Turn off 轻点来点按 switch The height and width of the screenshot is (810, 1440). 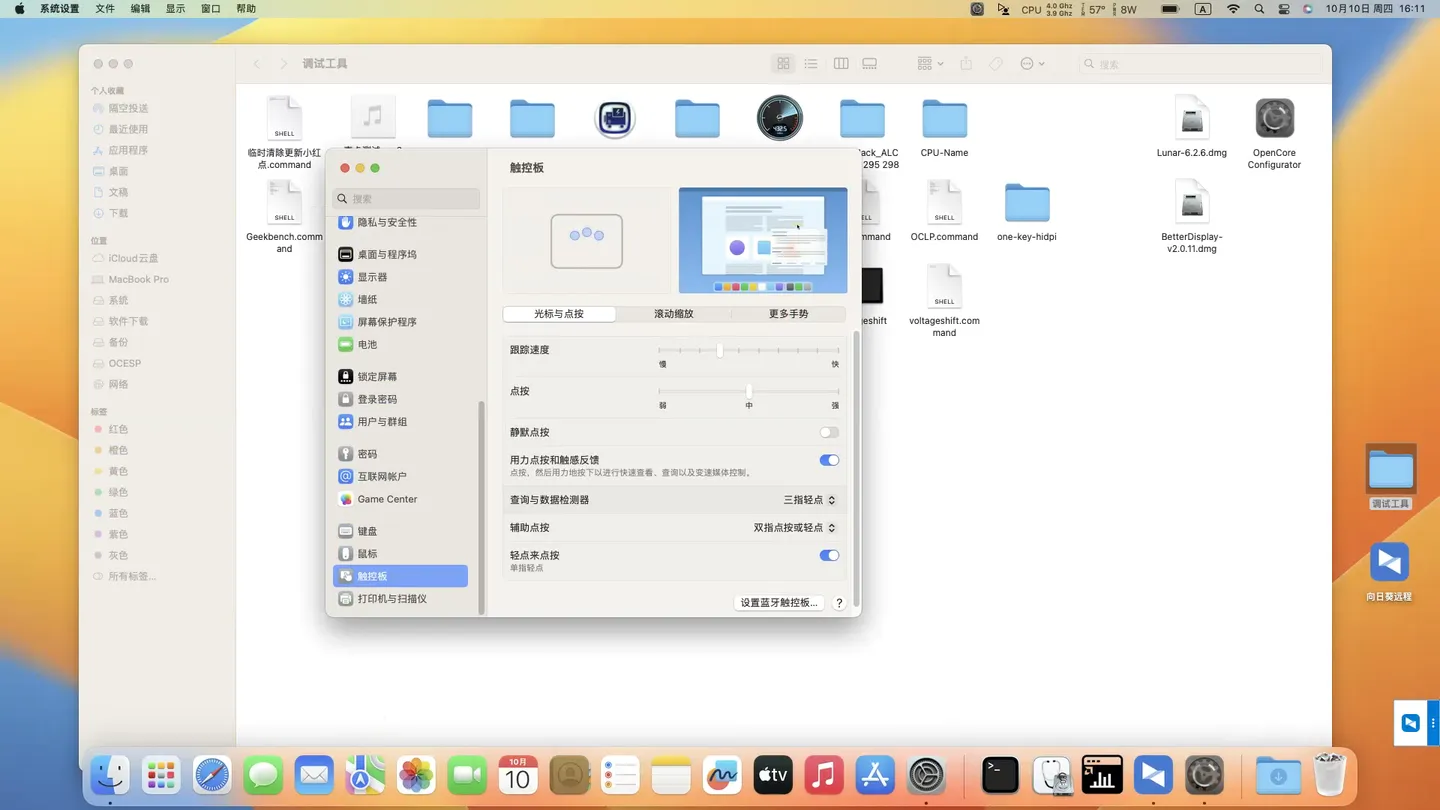[x=828, y=556]
